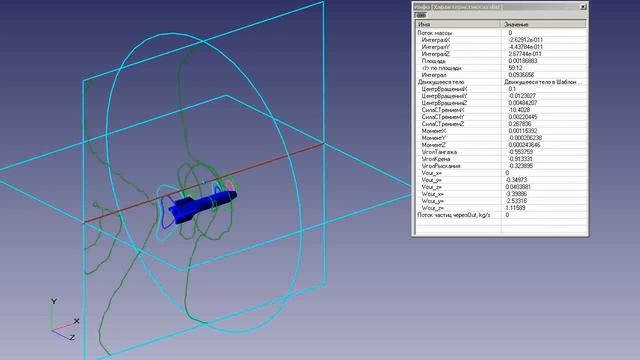
Task: Select the 'СилаСТрениемZ' row
Action: (501, 124)
